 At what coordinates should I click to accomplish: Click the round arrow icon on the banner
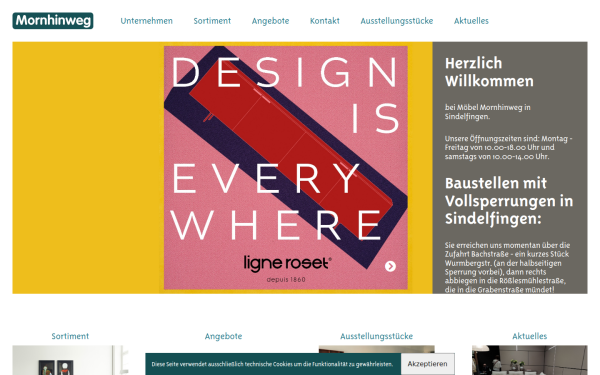(390, 266)
